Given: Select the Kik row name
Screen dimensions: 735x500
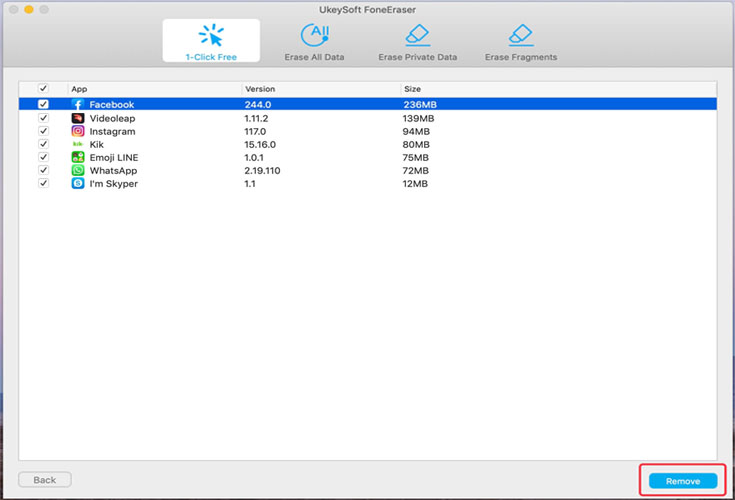Looking at the screenshot, I should pyautogui.click(x=97, y=145).
